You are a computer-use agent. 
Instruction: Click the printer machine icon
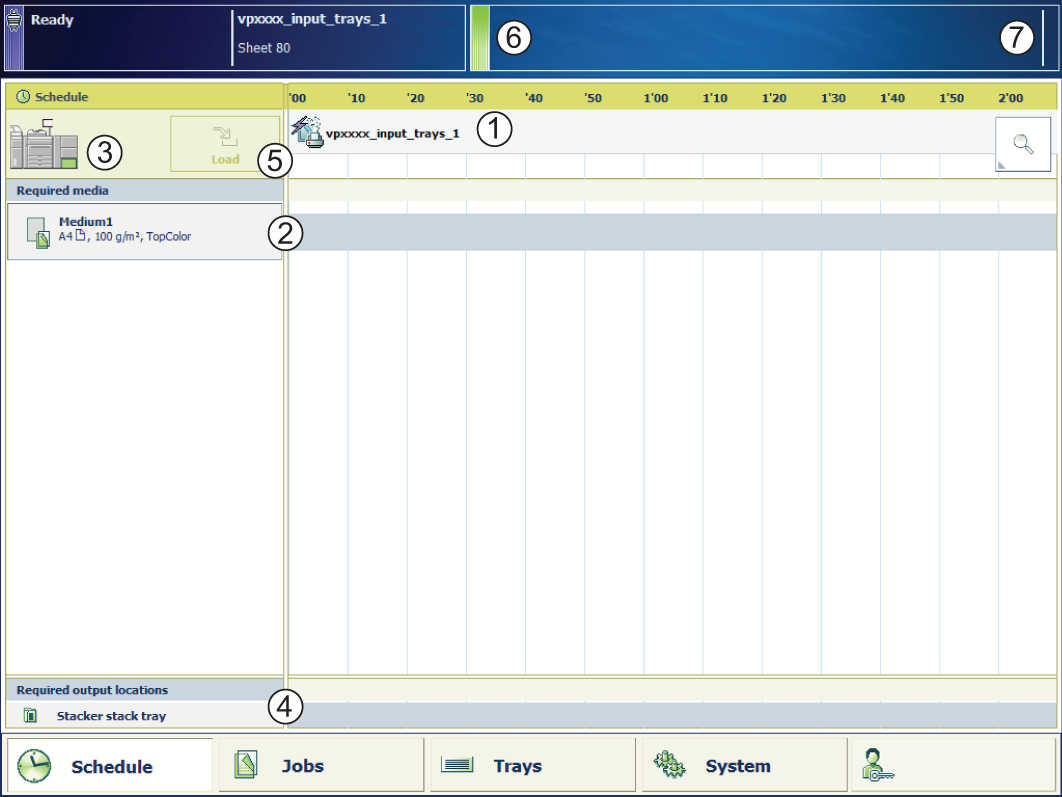43,145
